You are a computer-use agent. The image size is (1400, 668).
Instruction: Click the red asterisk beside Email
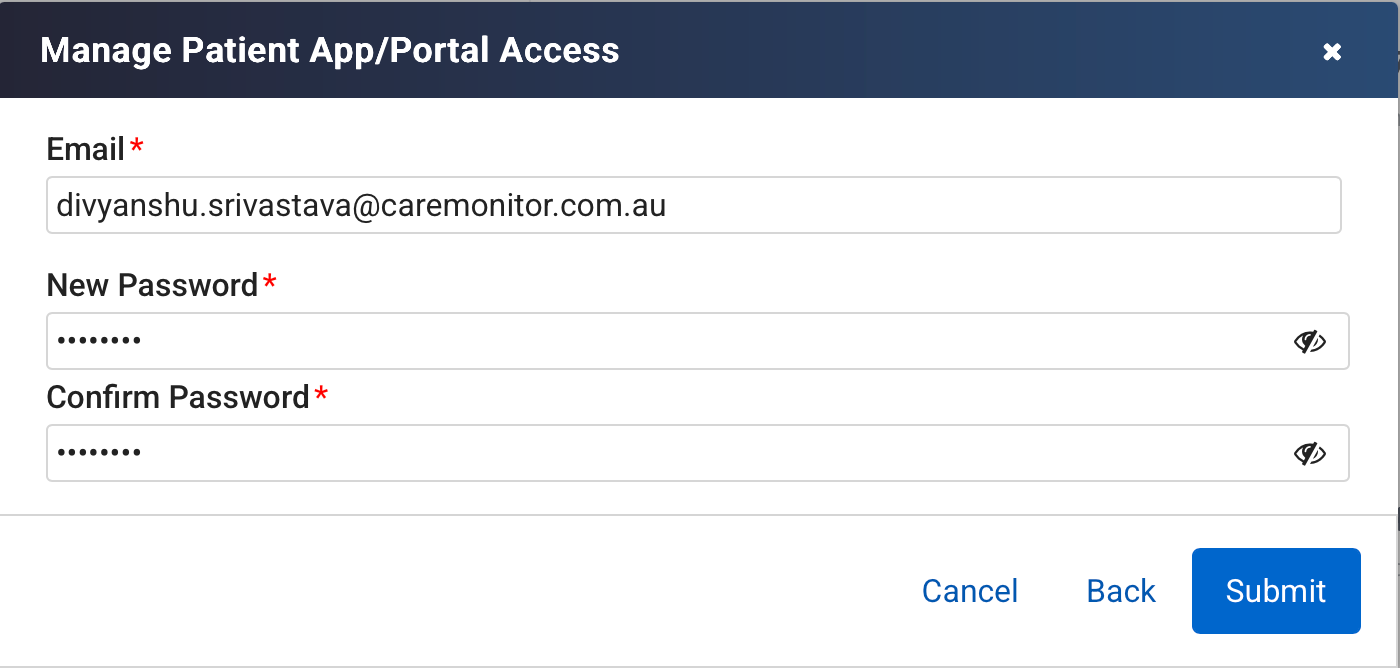137,148
